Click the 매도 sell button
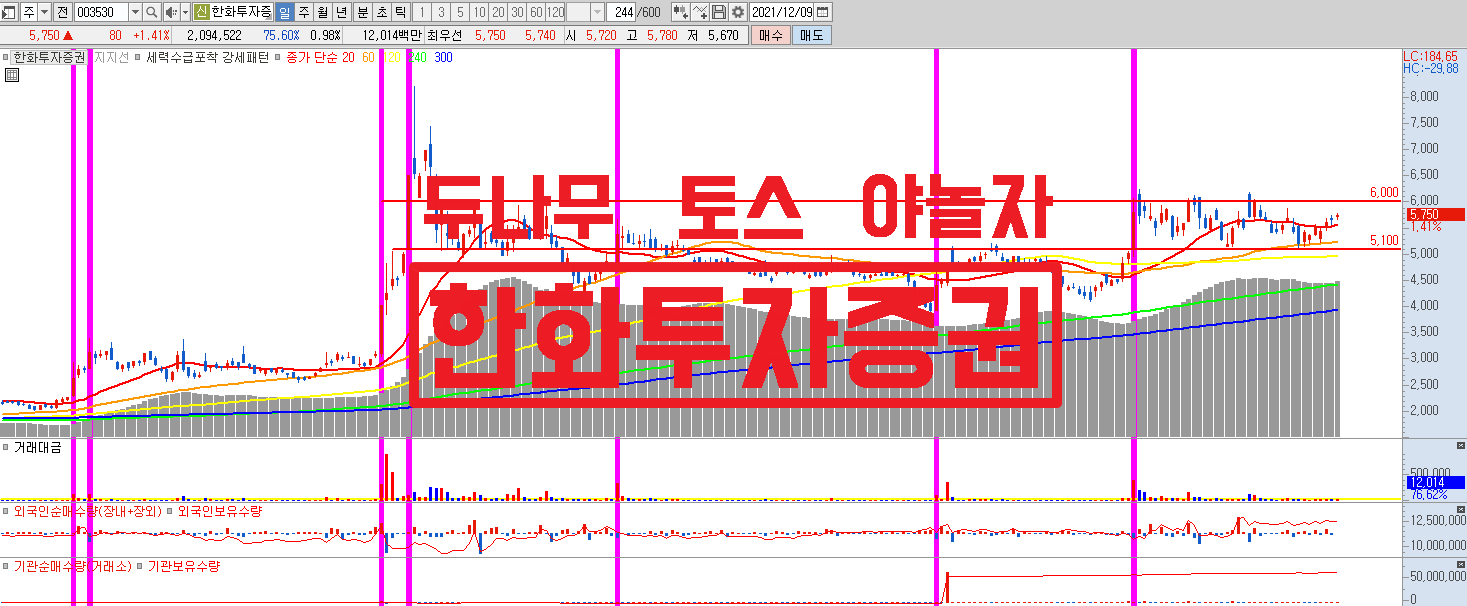 (811, 35)
